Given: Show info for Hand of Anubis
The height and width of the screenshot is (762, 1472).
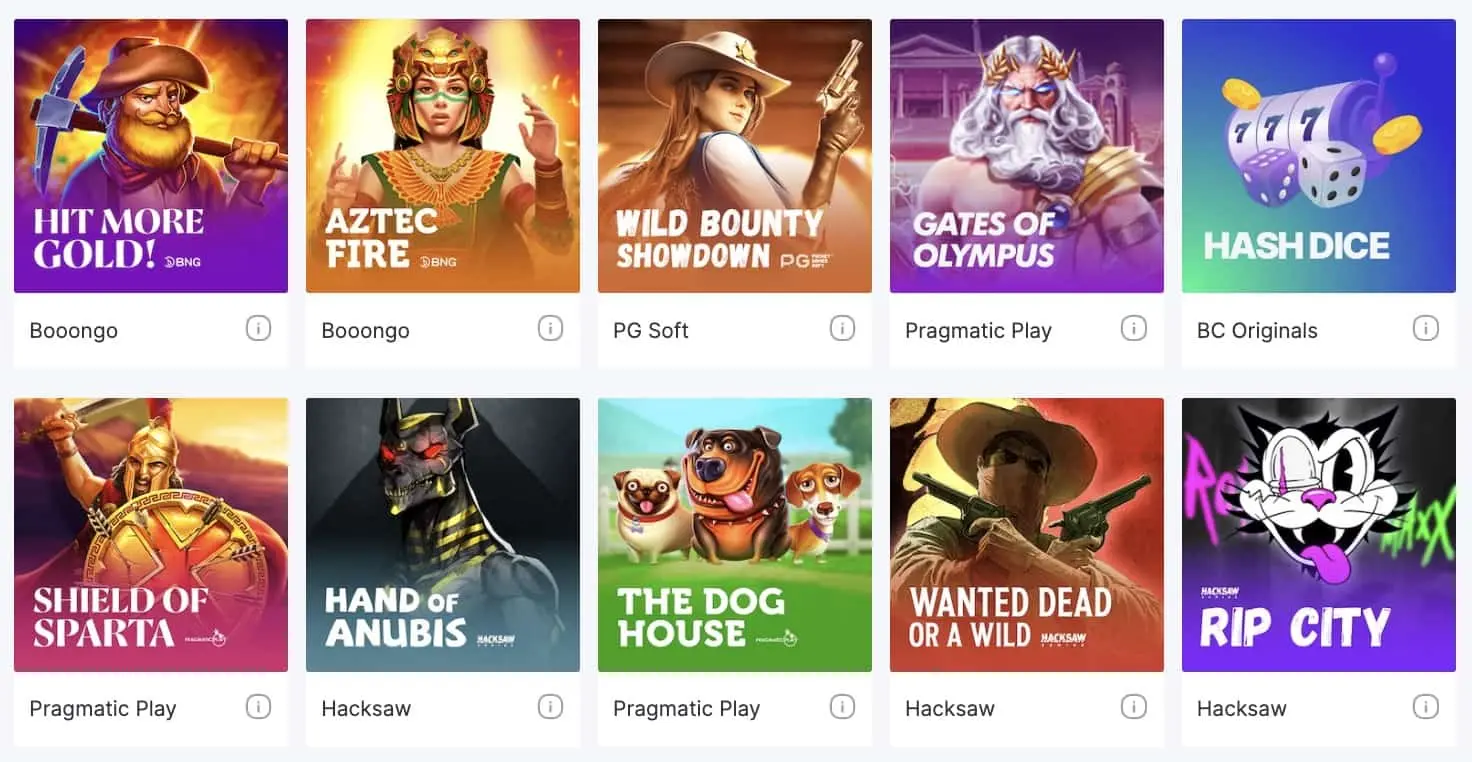Looking at the screenshot, I should (550, 707).
